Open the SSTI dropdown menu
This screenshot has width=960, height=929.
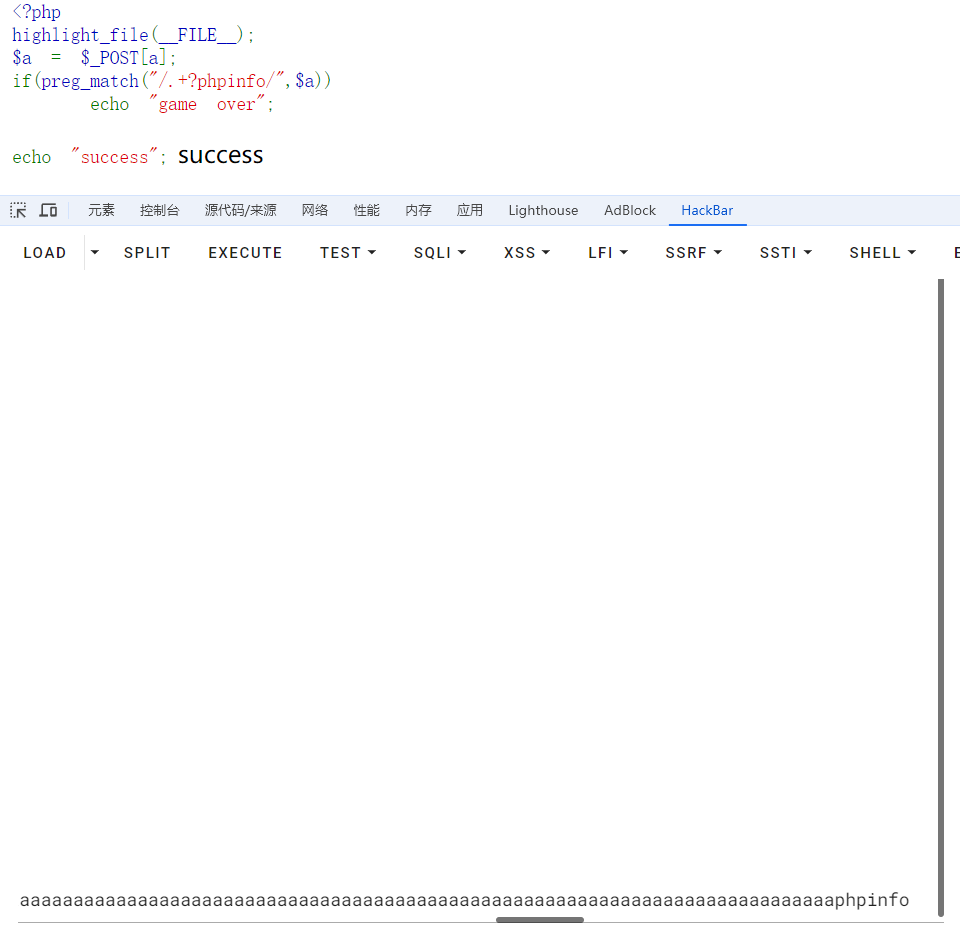[785, 253]
